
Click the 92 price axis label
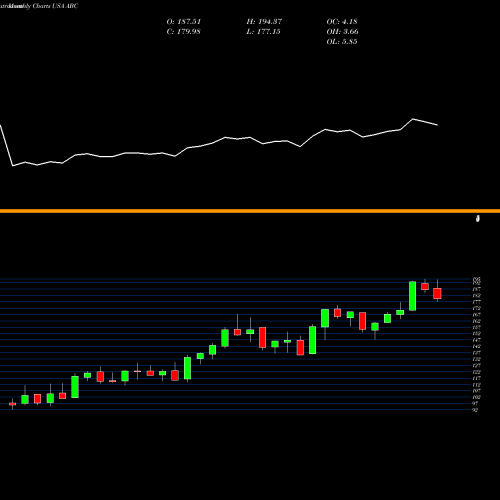475,410
